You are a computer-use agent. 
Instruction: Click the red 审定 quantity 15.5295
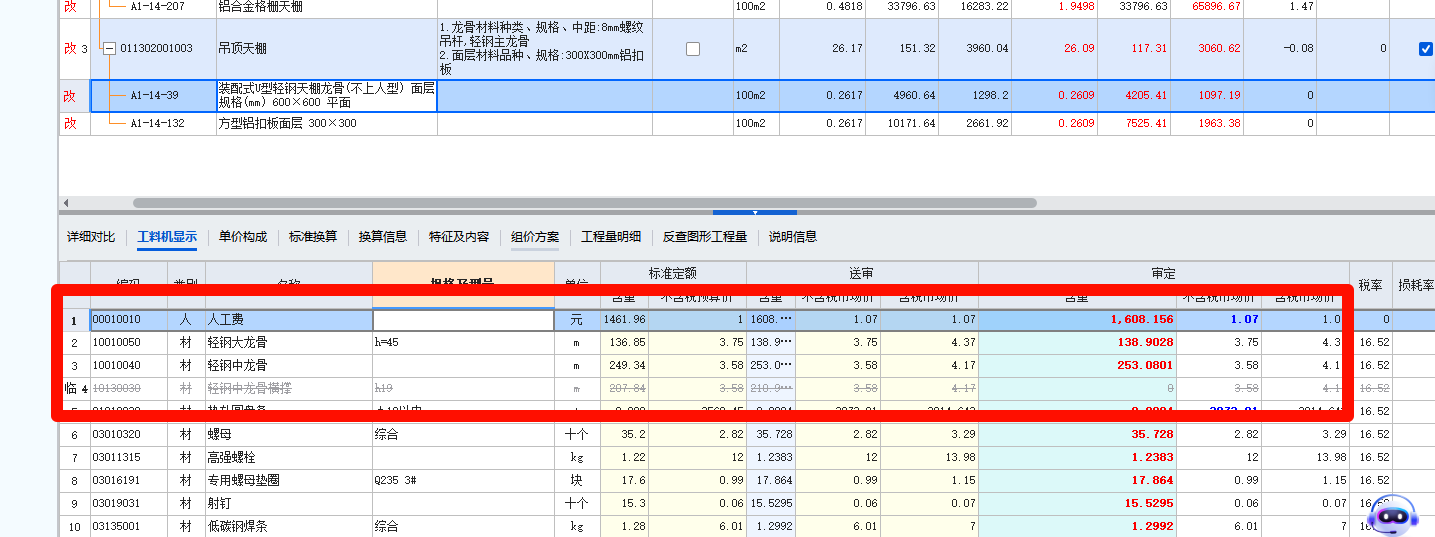[x=1077, y=503]
